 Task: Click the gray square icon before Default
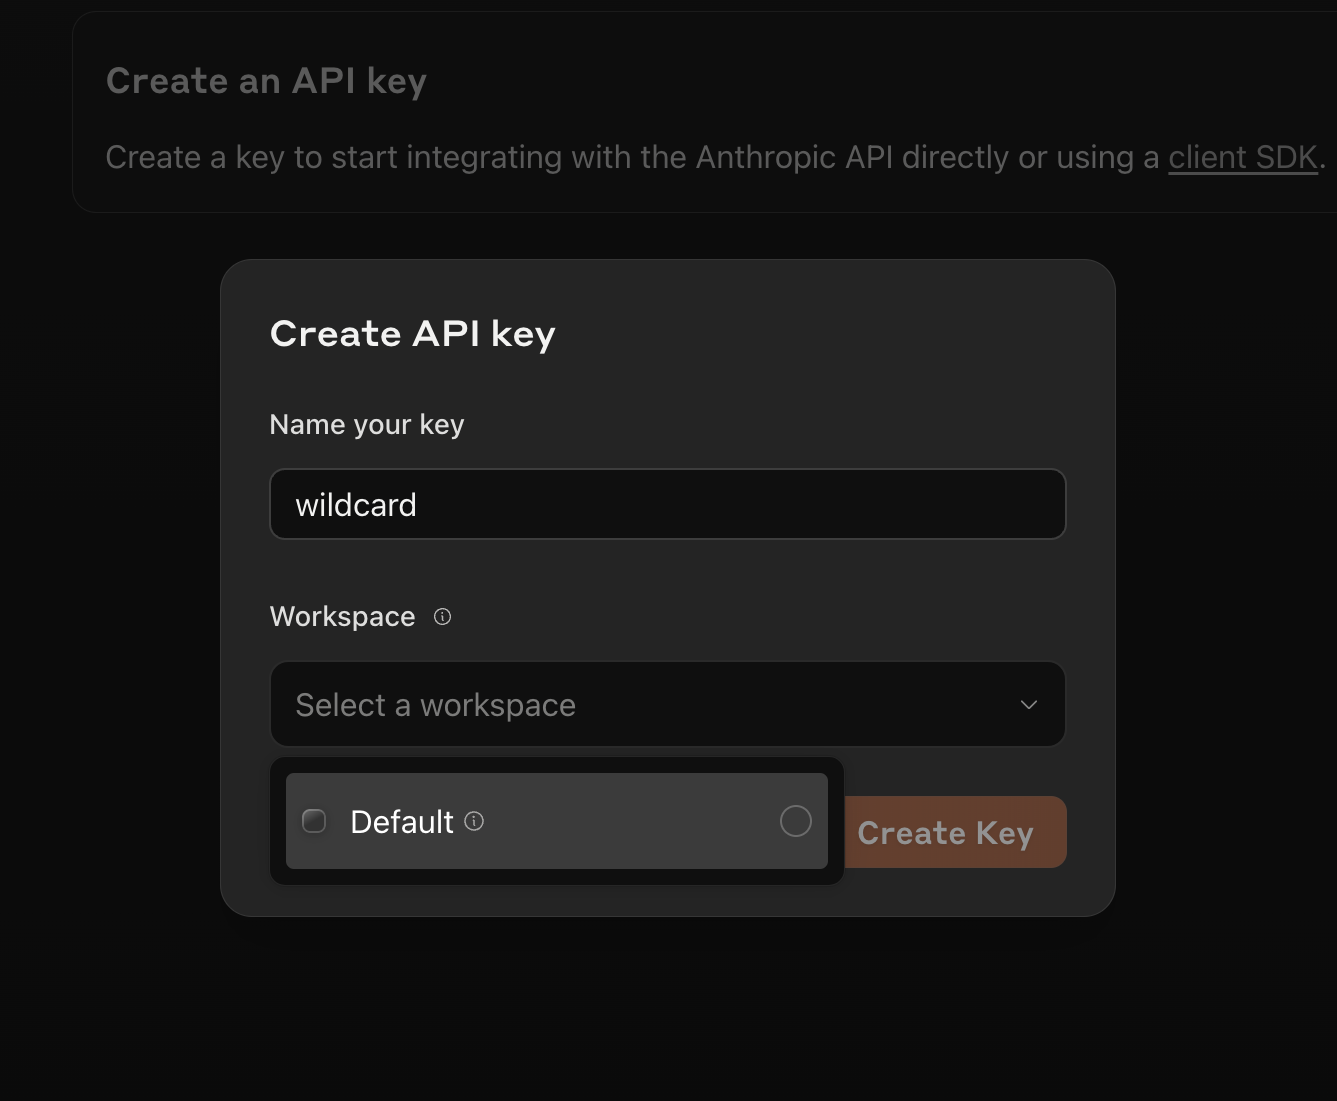pyautogui.click(x=314, y=821)
